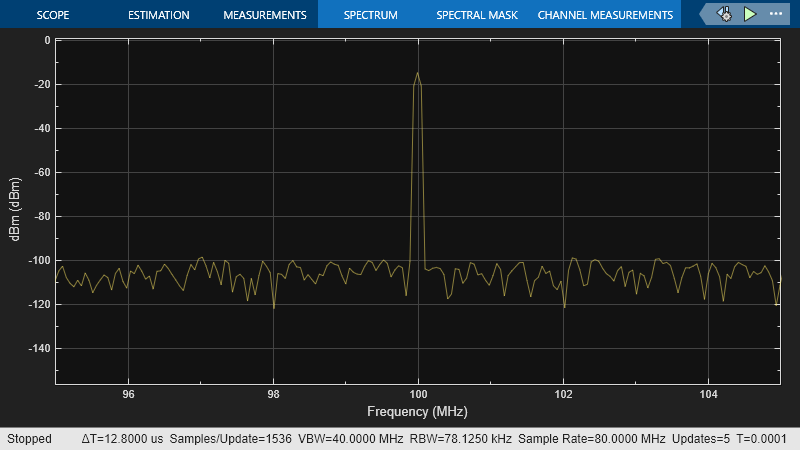Viewport: 800px width, 450px height.
Task: Click the Frequency (MHz) axis label
Action: (x=417, y=411)
